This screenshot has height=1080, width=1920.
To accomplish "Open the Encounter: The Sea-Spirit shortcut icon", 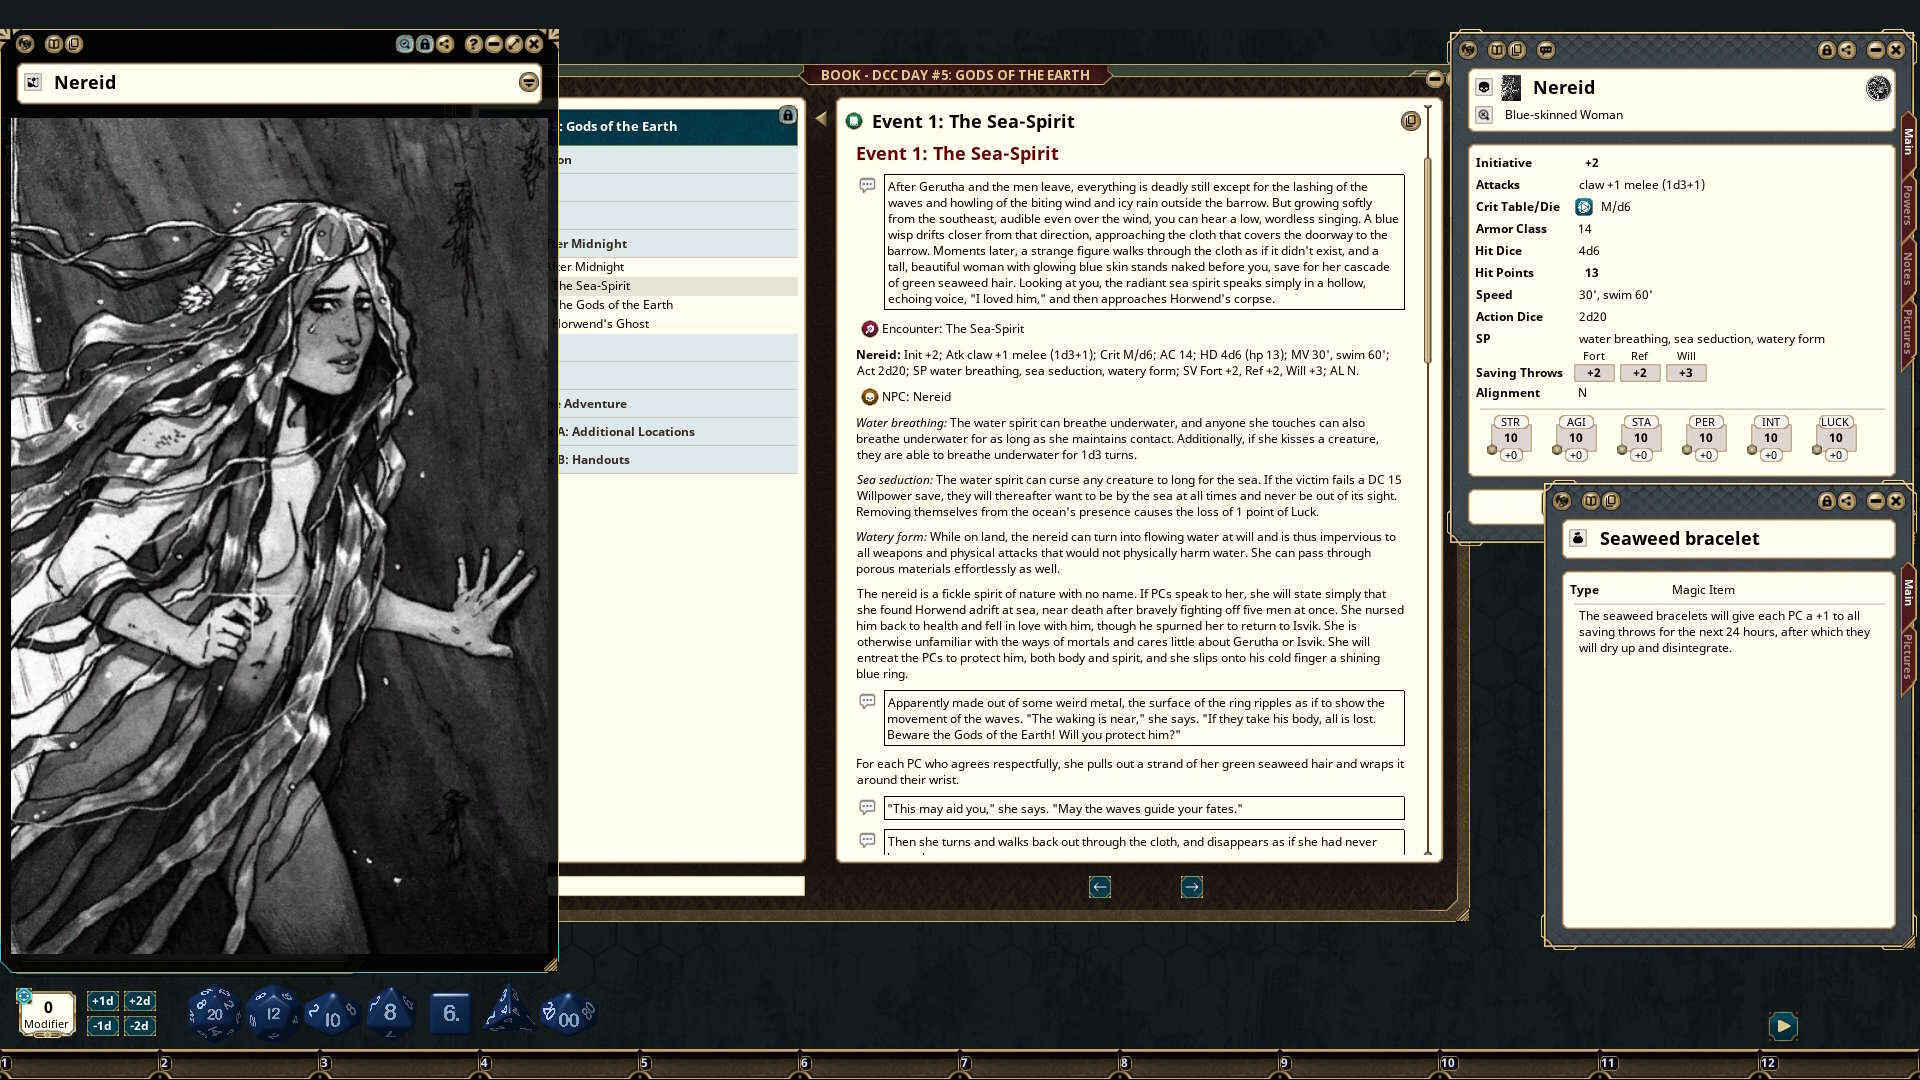I will point(868,328).
